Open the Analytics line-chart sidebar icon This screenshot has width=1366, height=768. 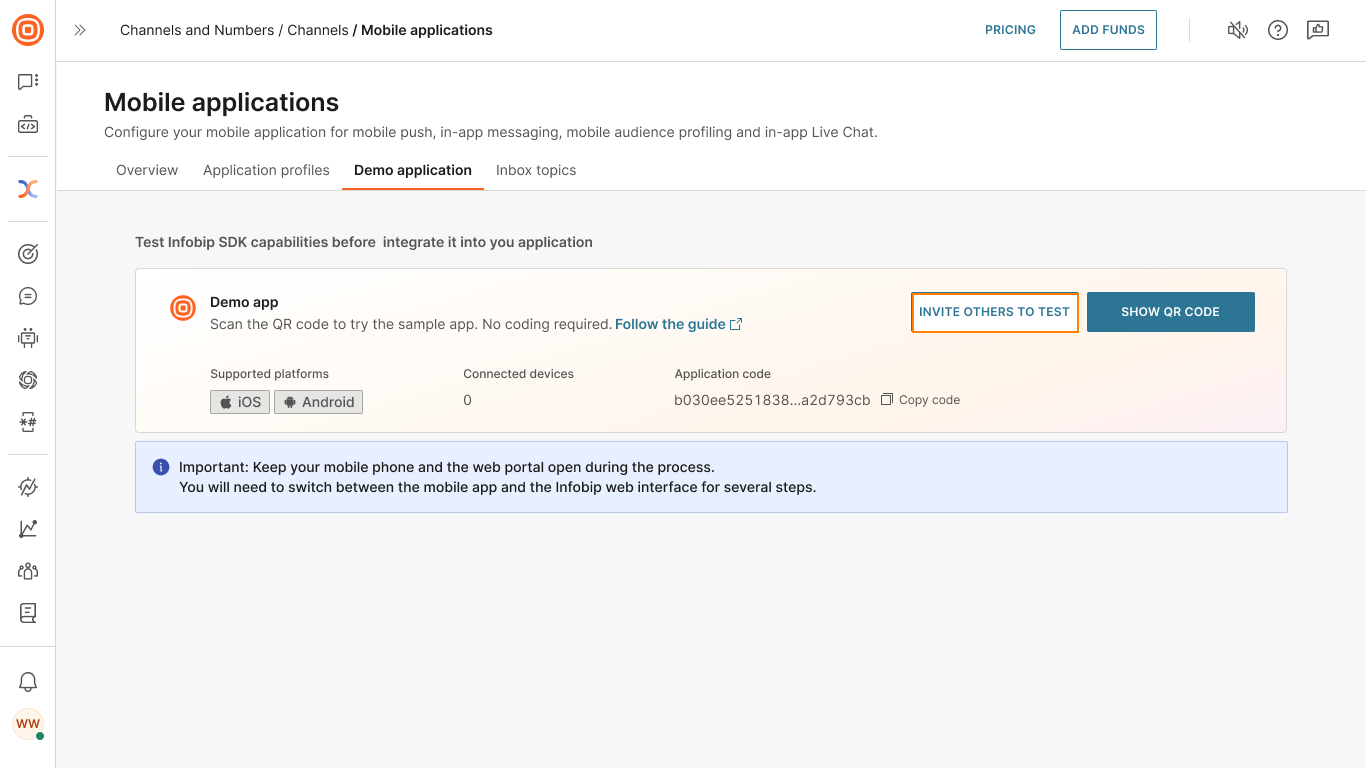pos(28,528)
